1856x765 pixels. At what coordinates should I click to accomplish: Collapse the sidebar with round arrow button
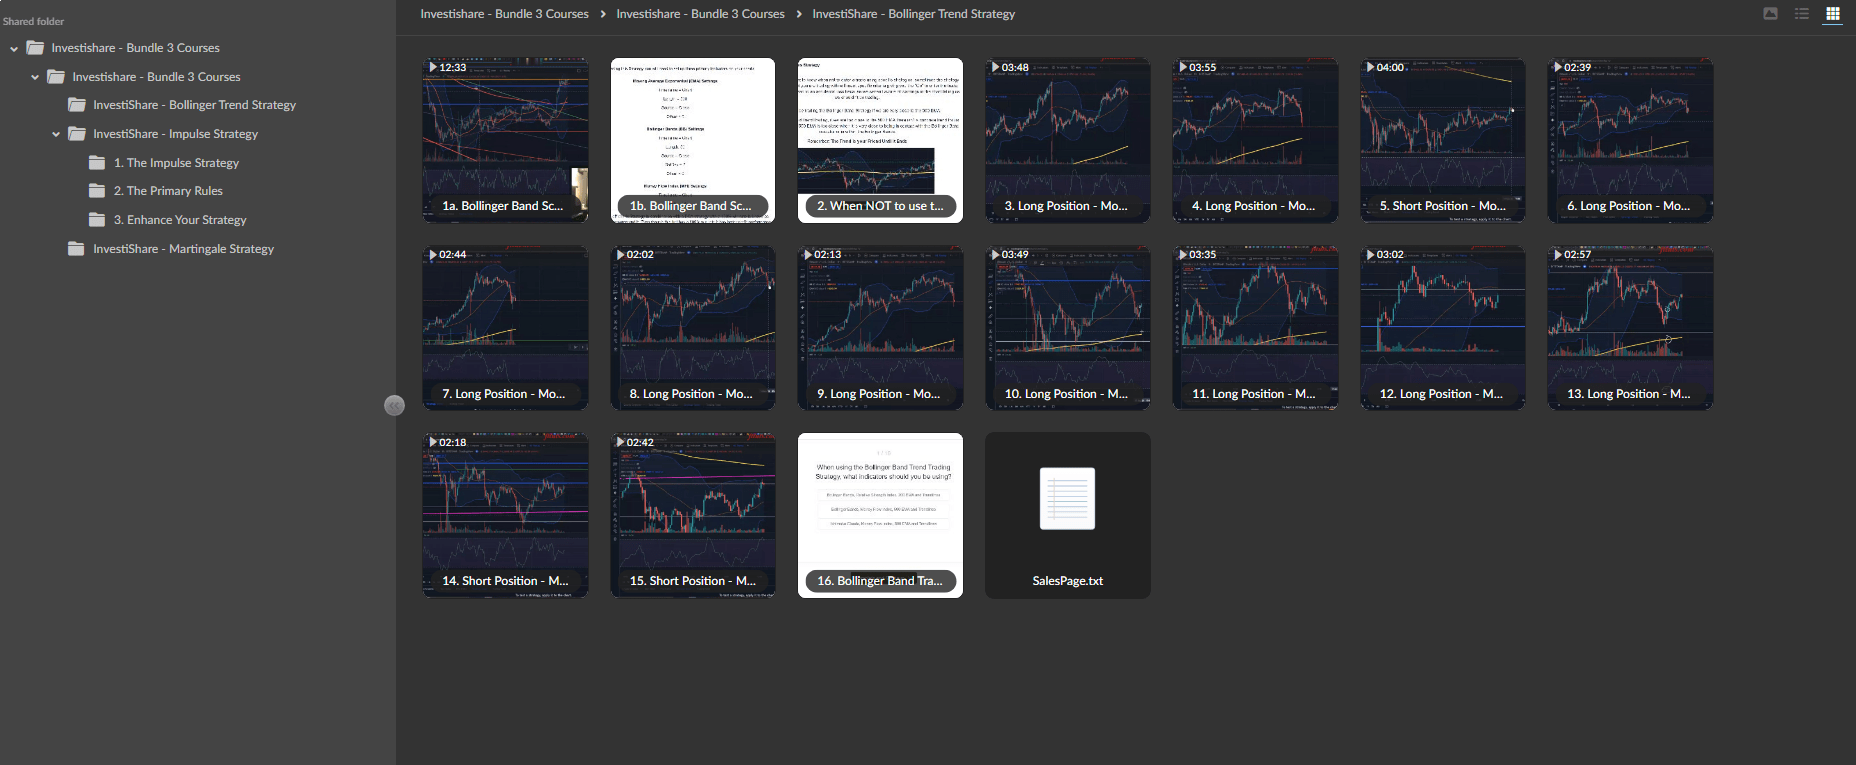coord(394,405)
